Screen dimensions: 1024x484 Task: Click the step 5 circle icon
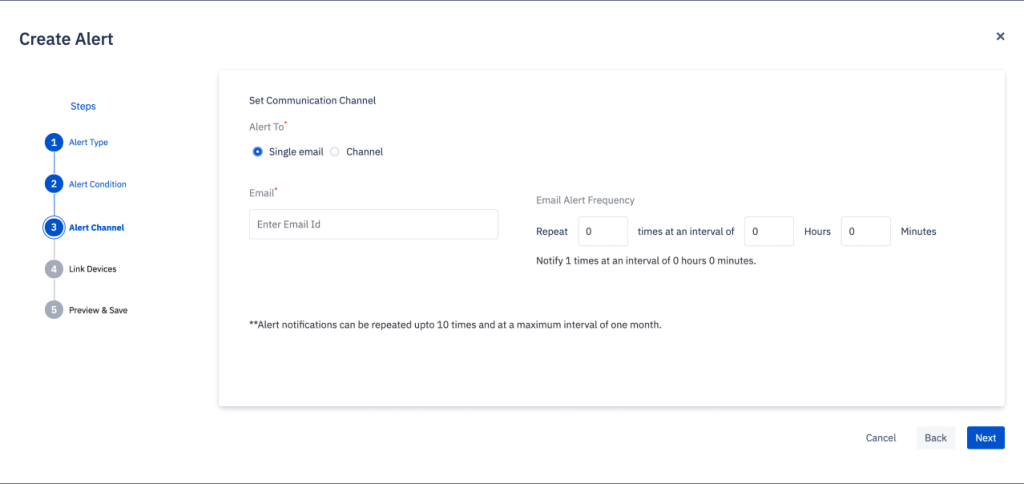coord(54,310)
